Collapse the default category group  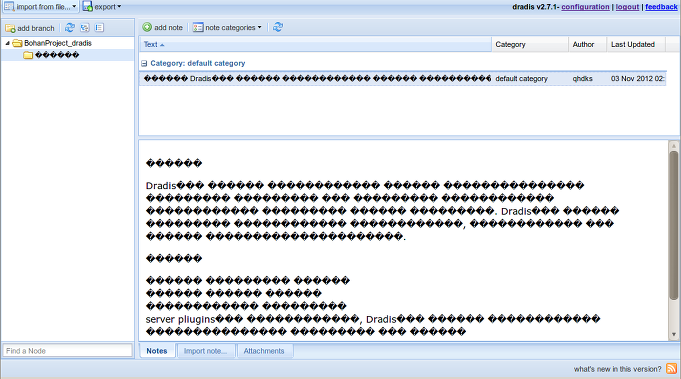click(x=144, y=63)
